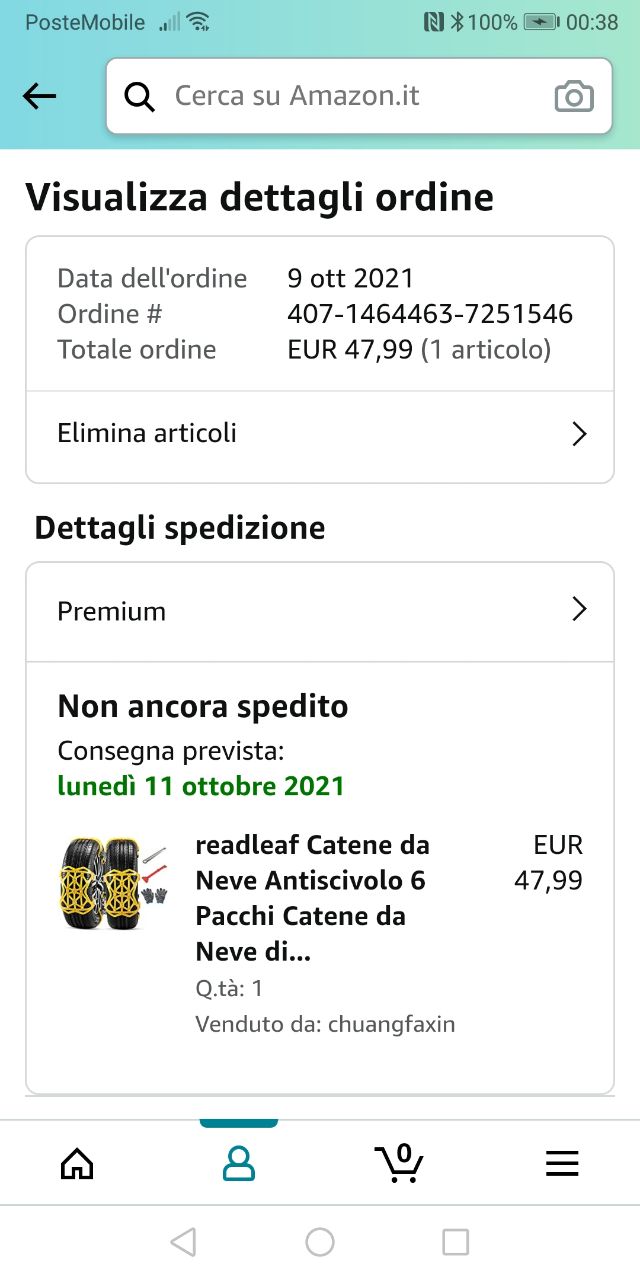The image size is (640, 1280).
Task: Open the hamburger menu icon
Action: tap(562, 1163)
